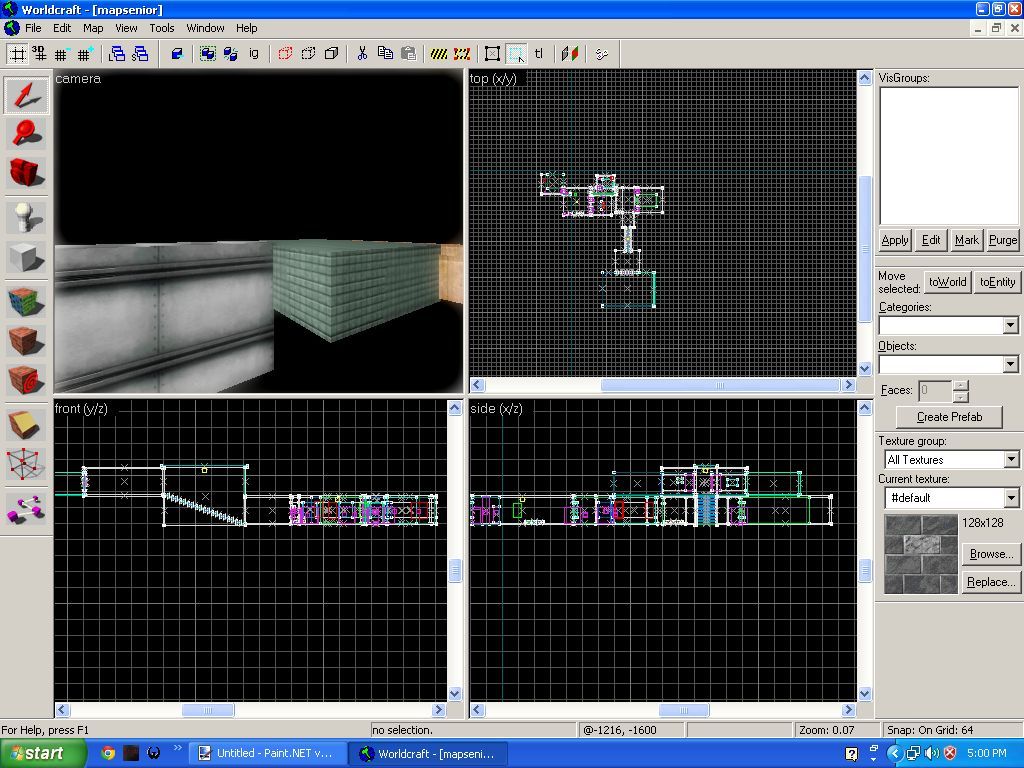Click the Create Prefab button

(x=949, y=417)
